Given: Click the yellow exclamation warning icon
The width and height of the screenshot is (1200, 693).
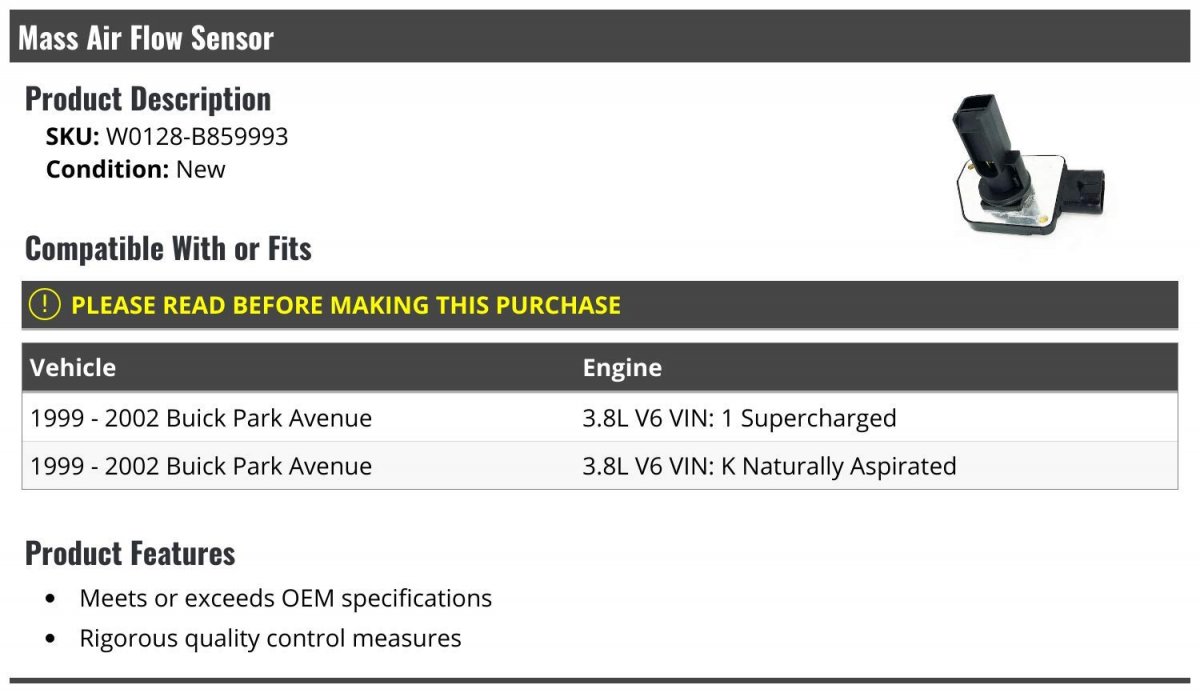Looking at the screenshot, I should 44,305.
